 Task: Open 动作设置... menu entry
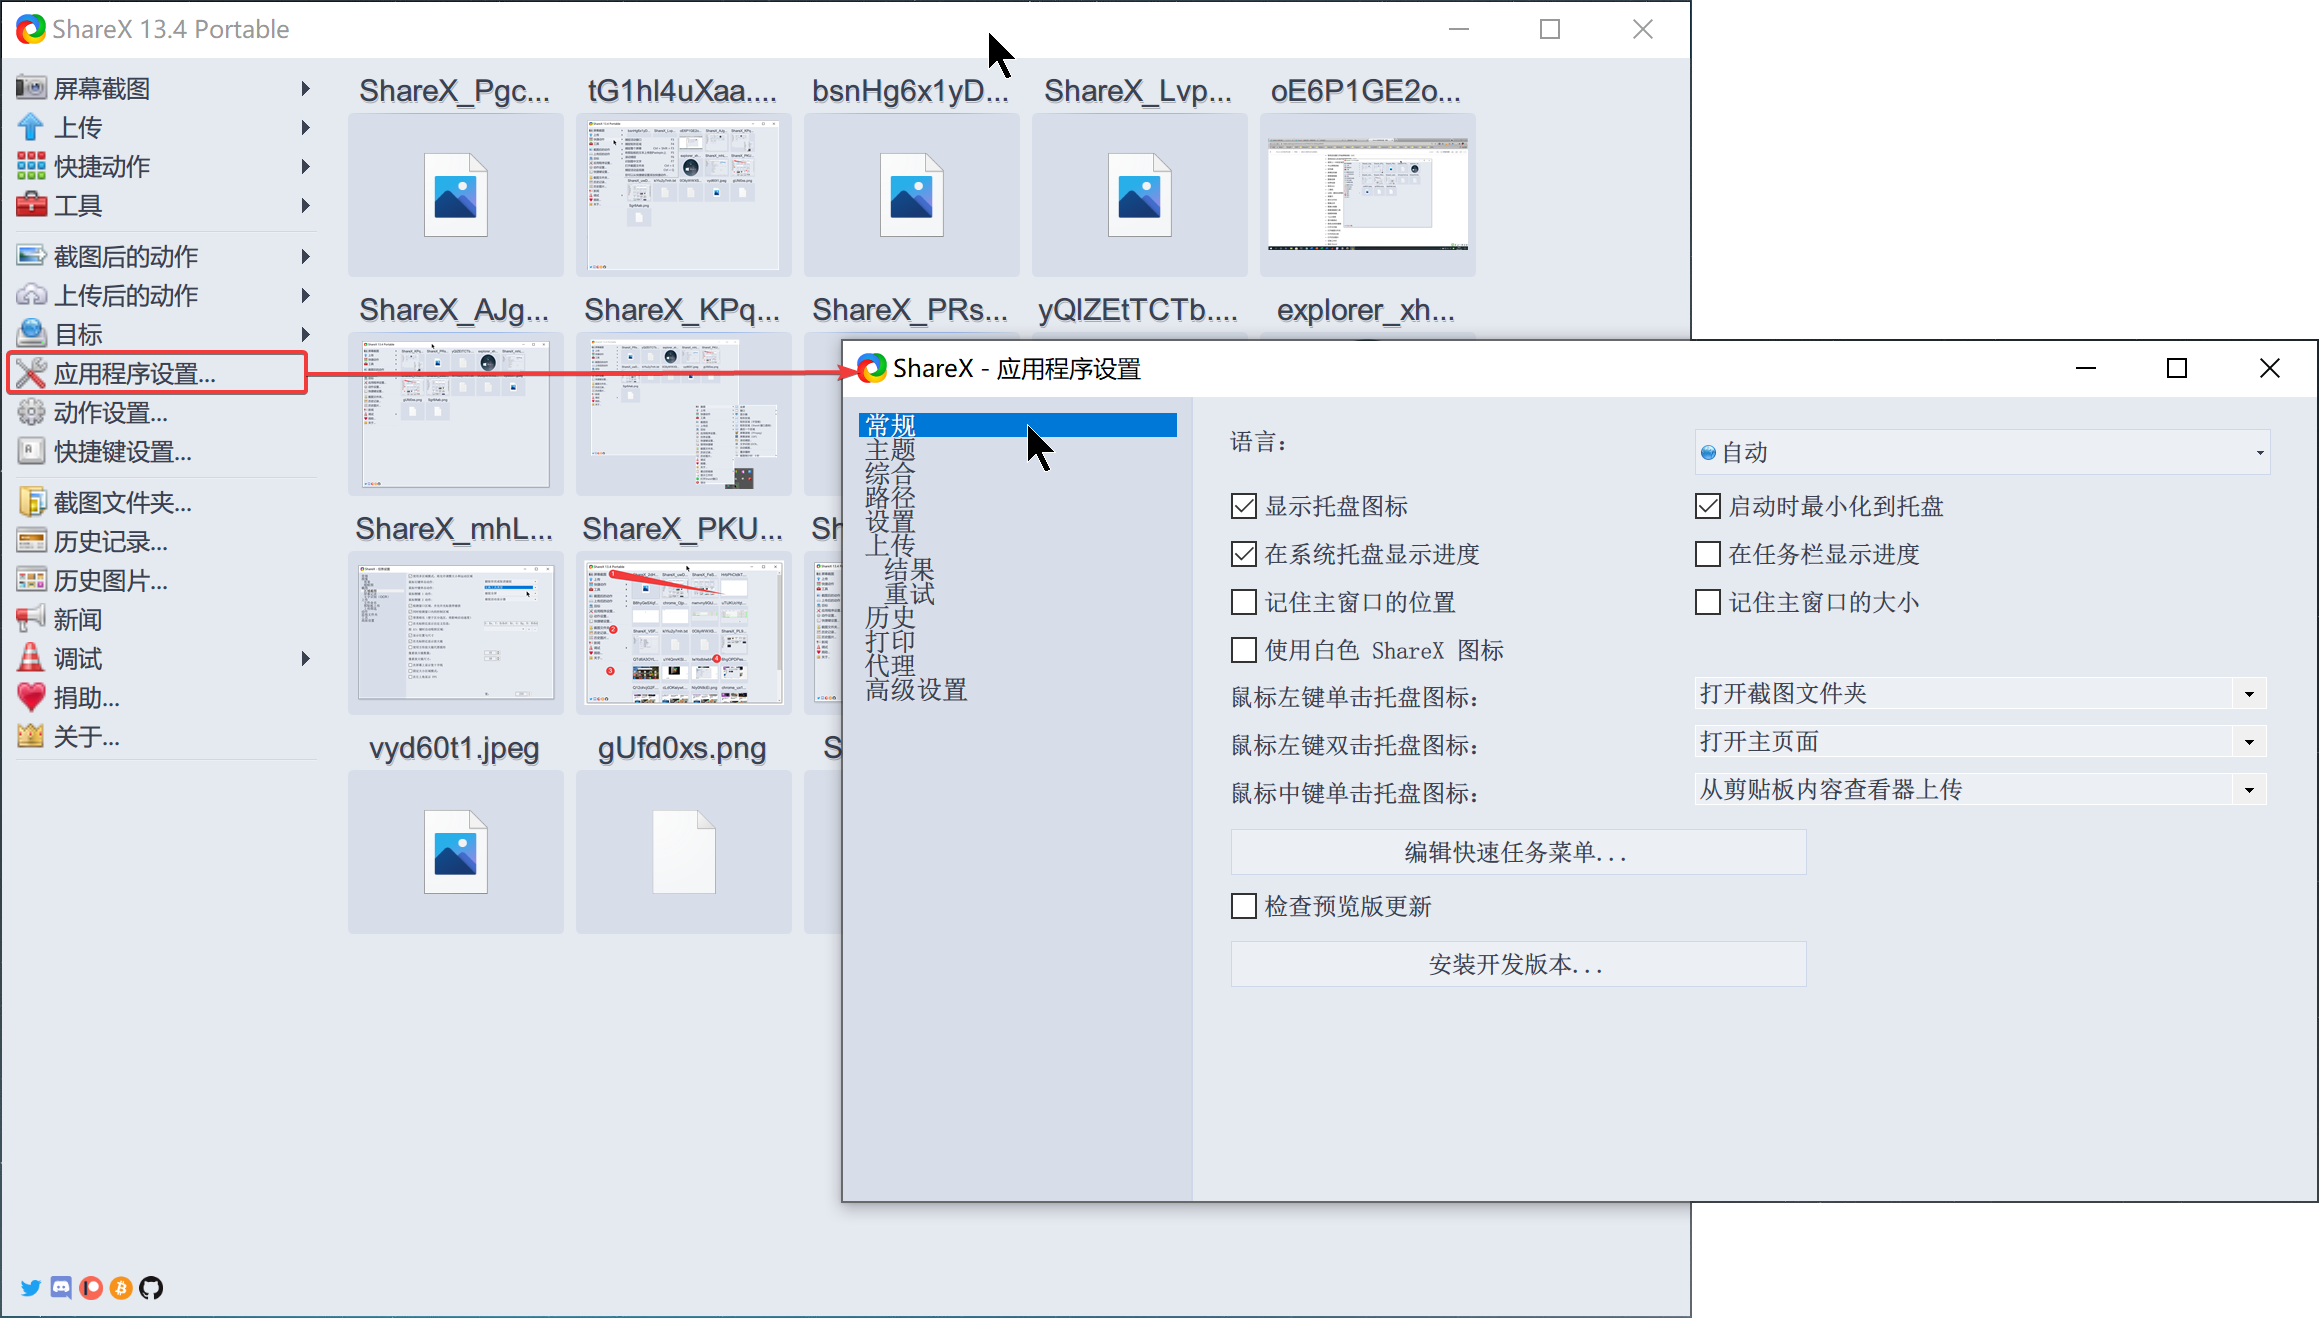(110, 412)
